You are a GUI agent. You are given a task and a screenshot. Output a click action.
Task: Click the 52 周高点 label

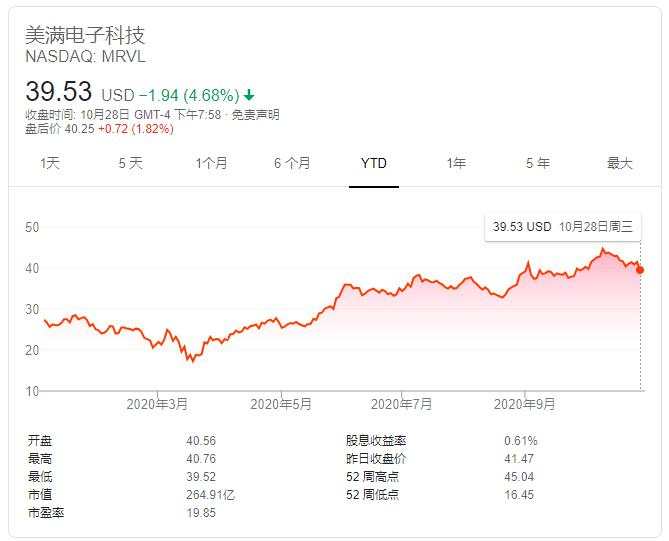(372, 477)
